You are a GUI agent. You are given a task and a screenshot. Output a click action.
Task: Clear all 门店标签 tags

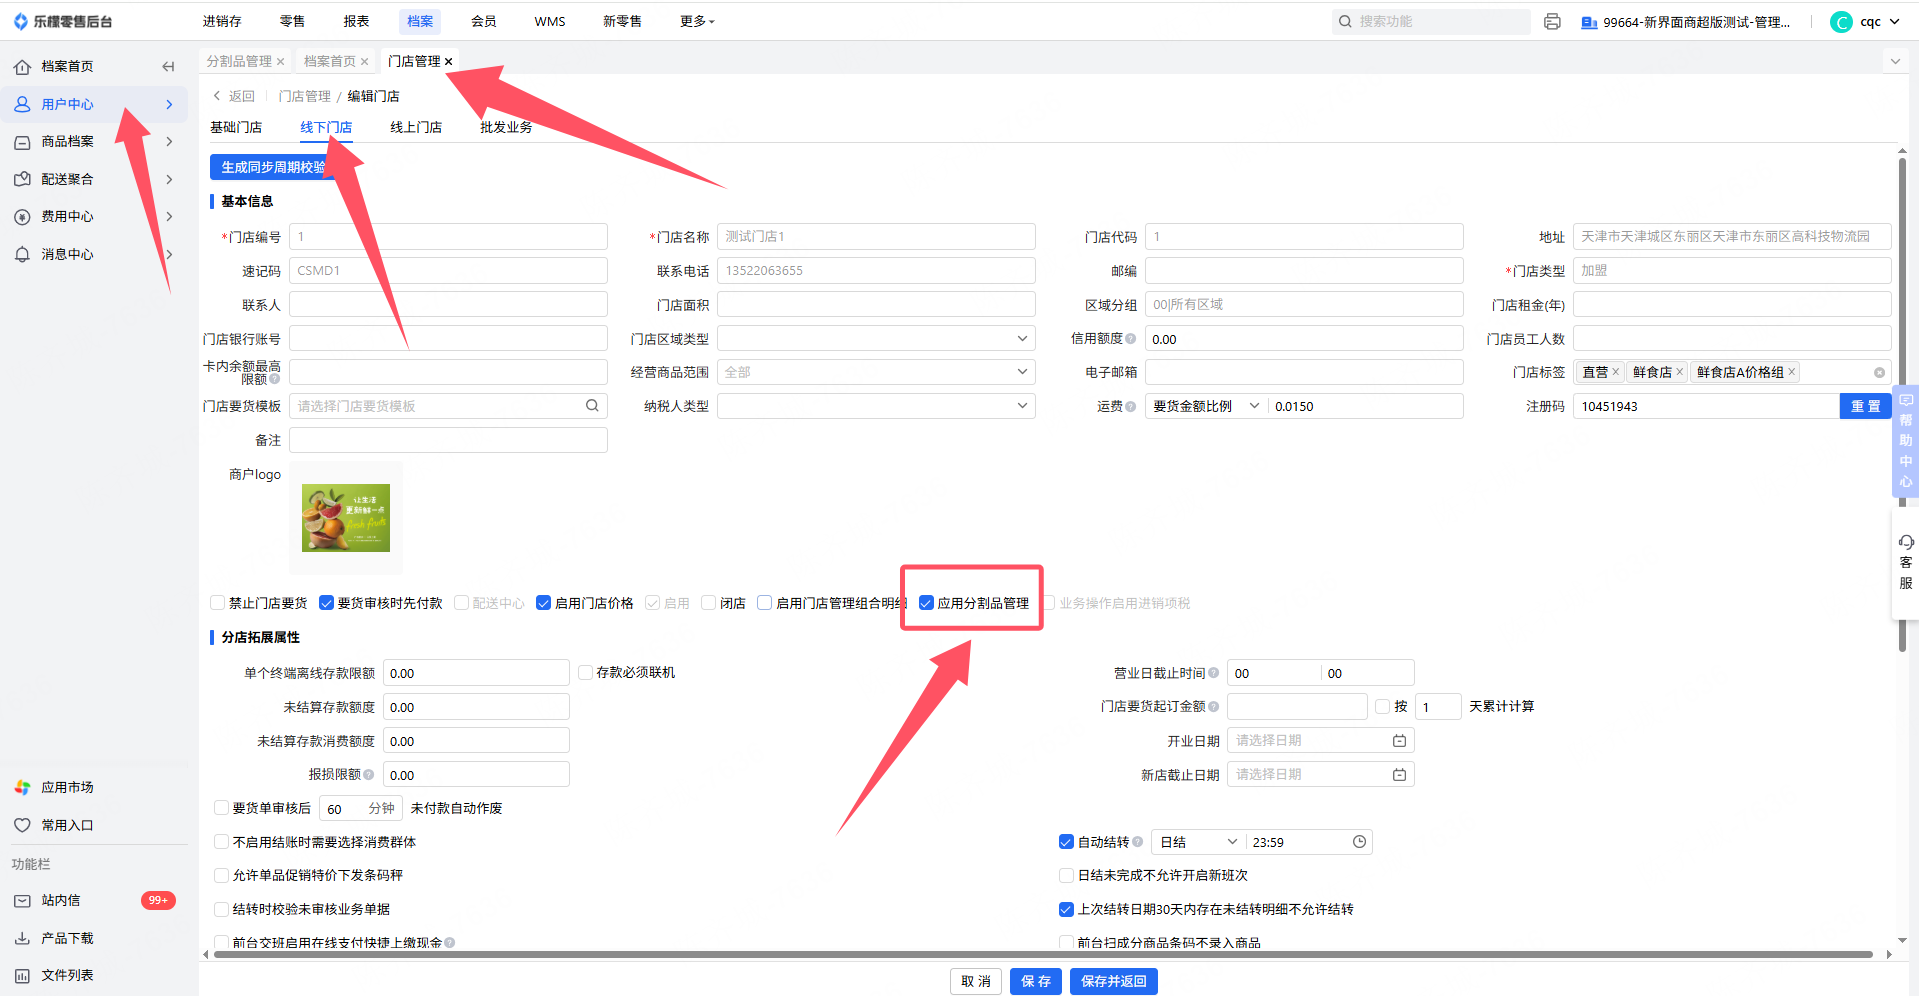[1879, 373]
